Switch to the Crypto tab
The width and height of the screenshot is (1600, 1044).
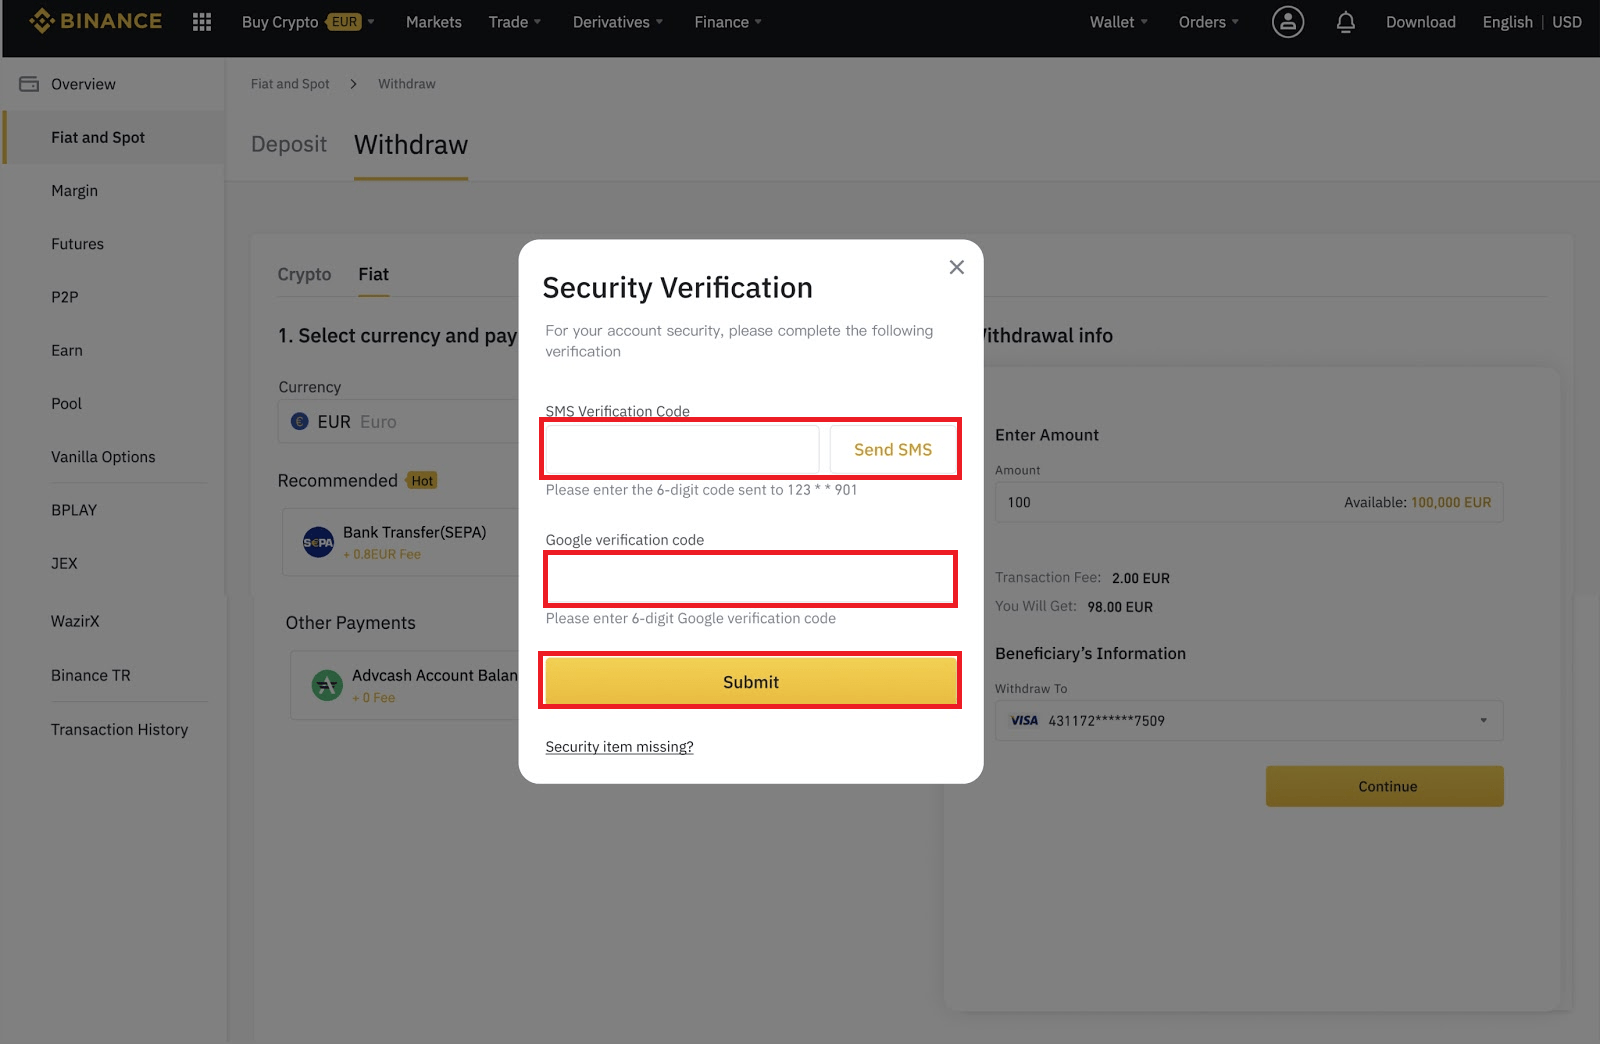(x=304, y=274)
